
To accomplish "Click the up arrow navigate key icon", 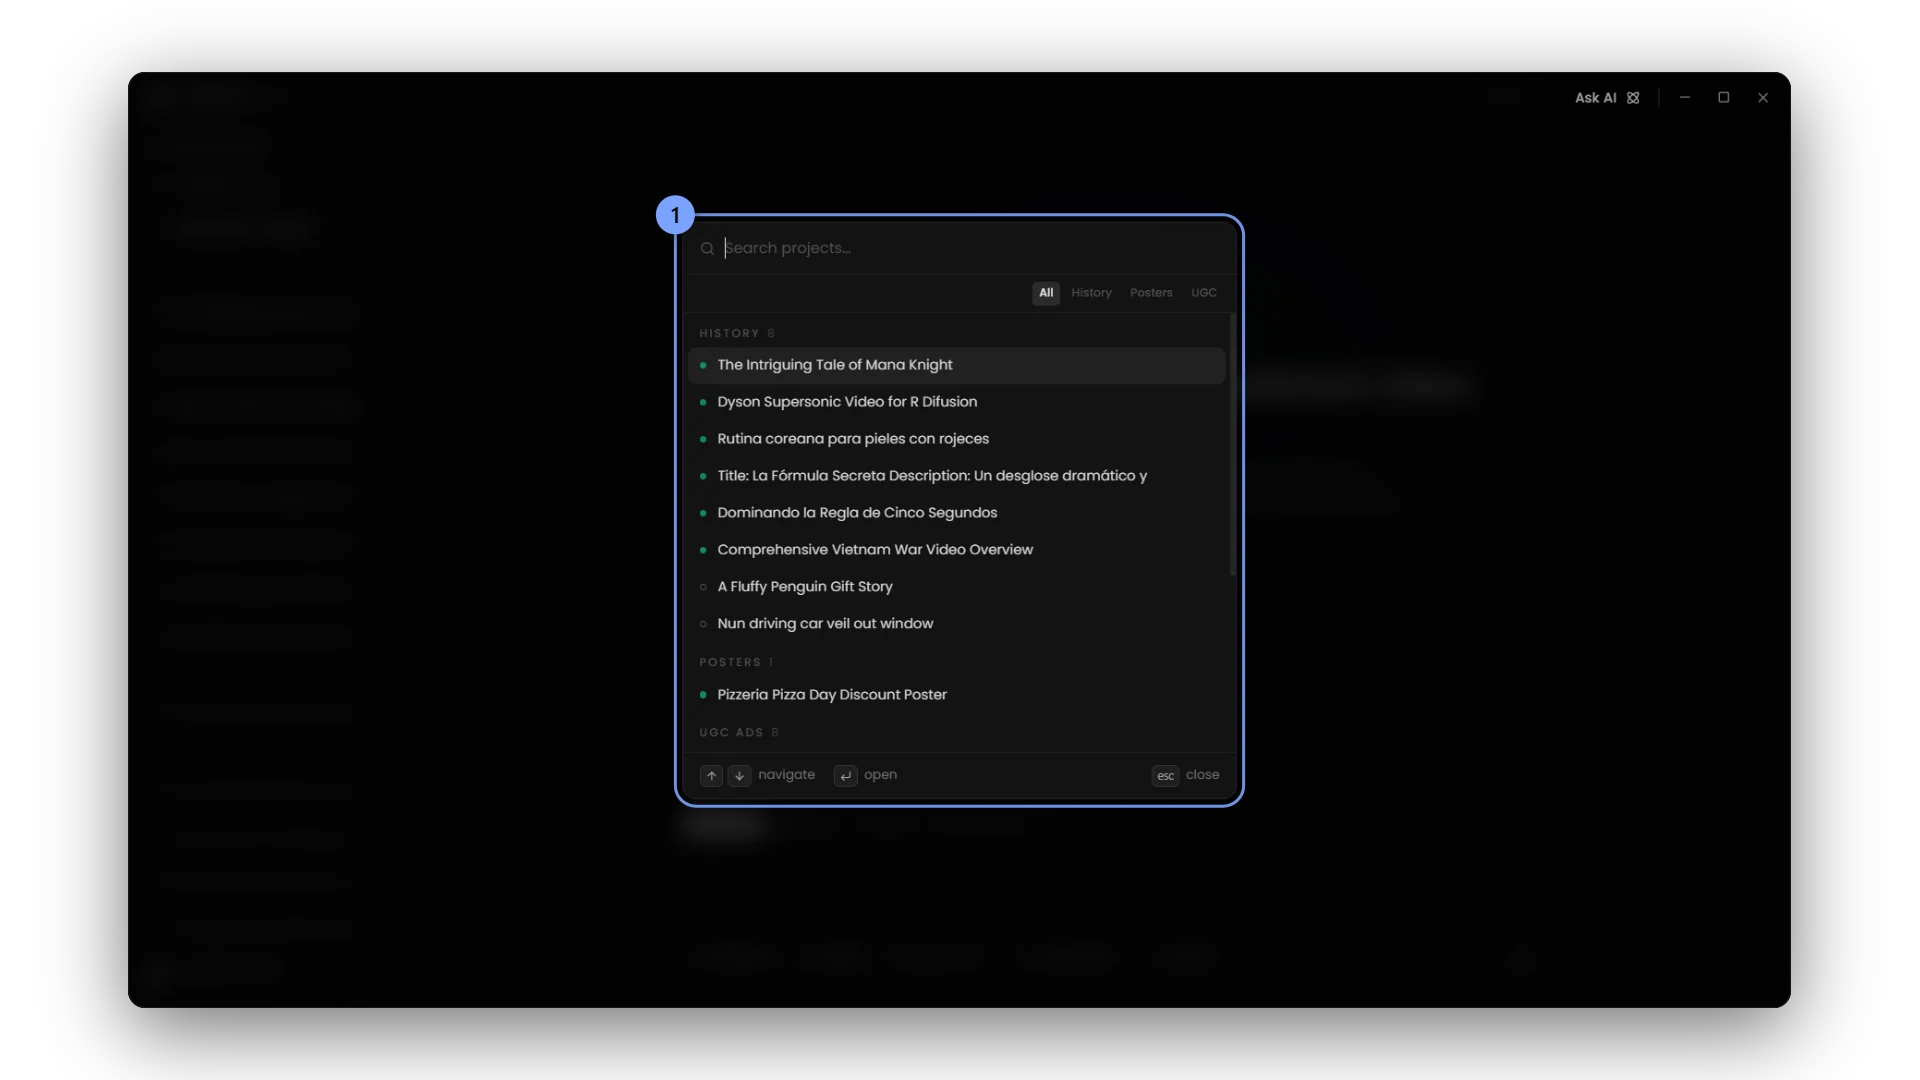I will pyautogui.click(x=711, y=776).
